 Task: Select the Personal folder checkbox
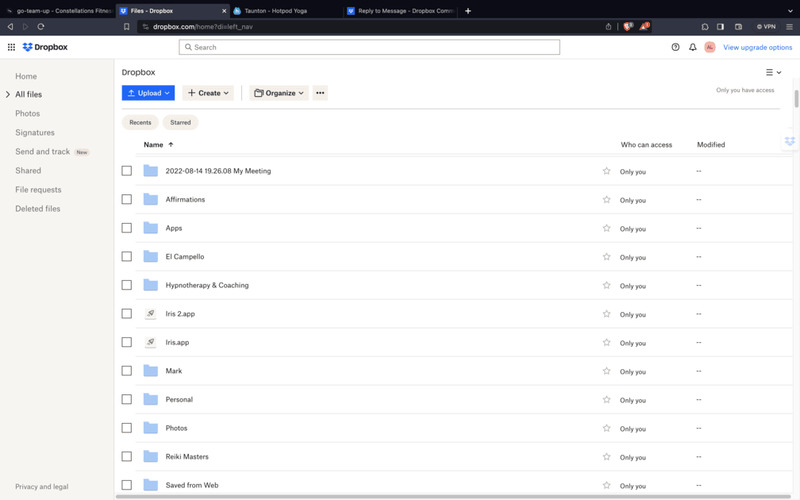[127, 399]
